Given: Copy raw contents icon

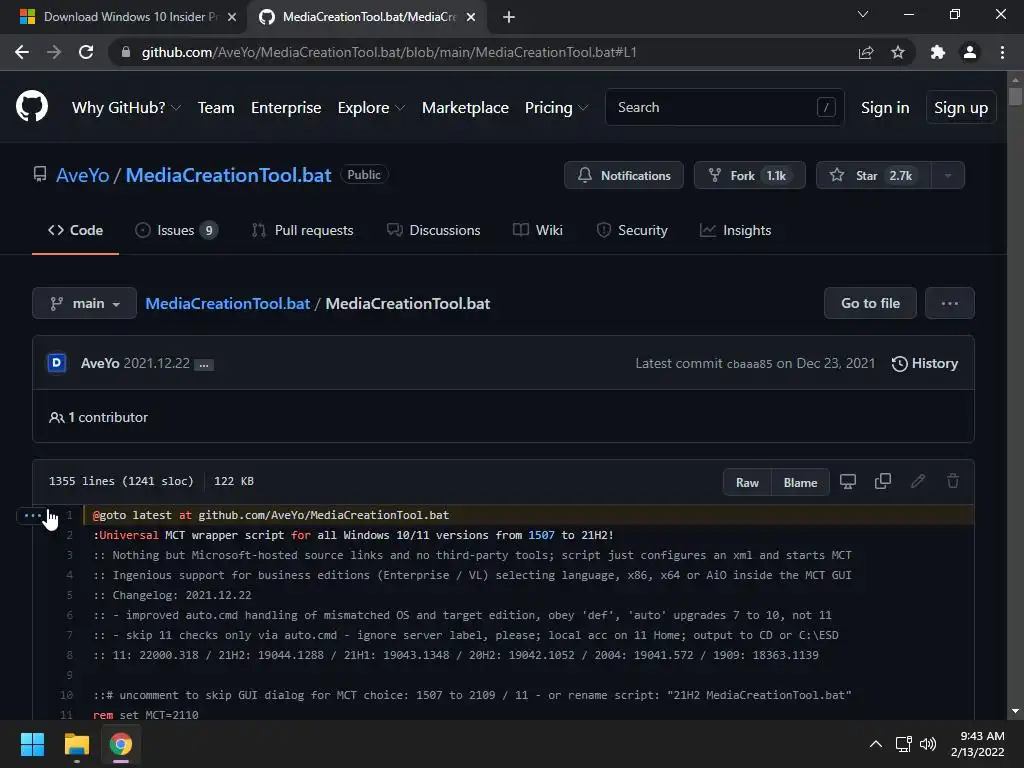Looking at the screenshot, I should pos(883,482).
